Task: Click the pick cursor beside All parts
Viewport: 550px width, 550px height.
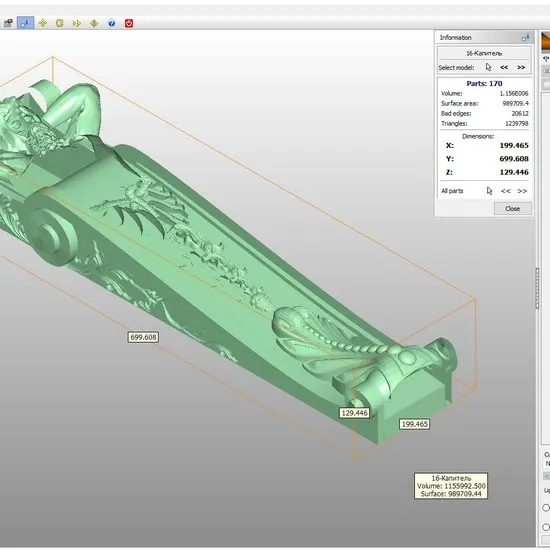Action: click(489, 191)
